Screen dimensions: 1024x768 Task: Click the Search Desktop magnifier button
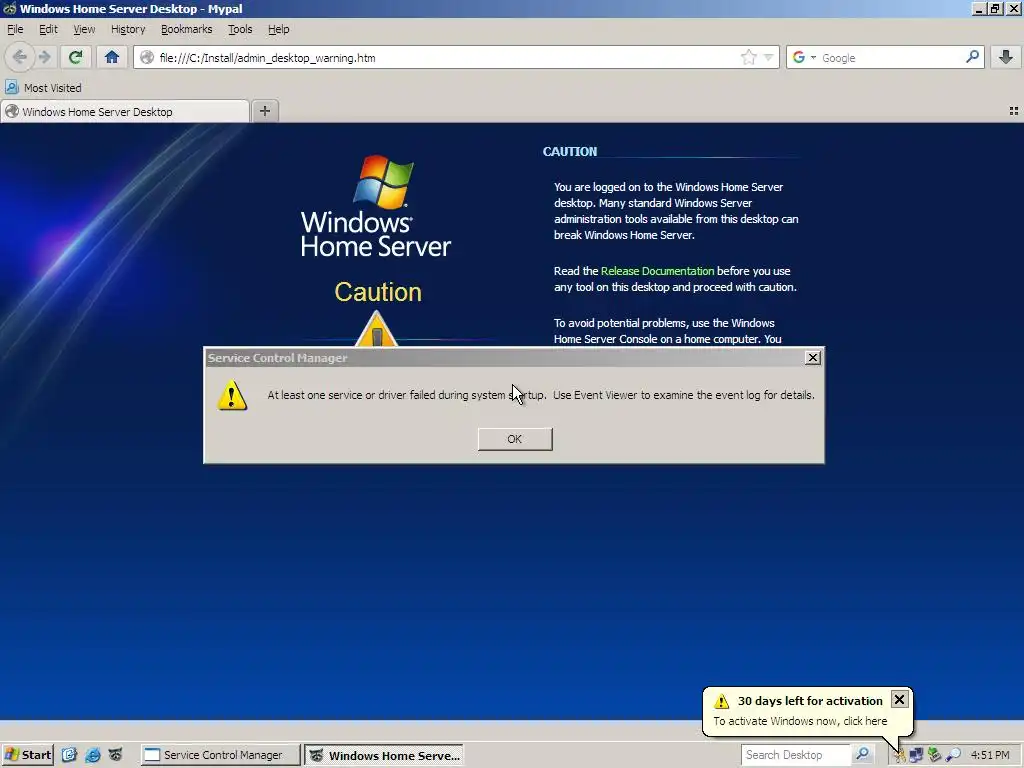click(x=862, y=755)
